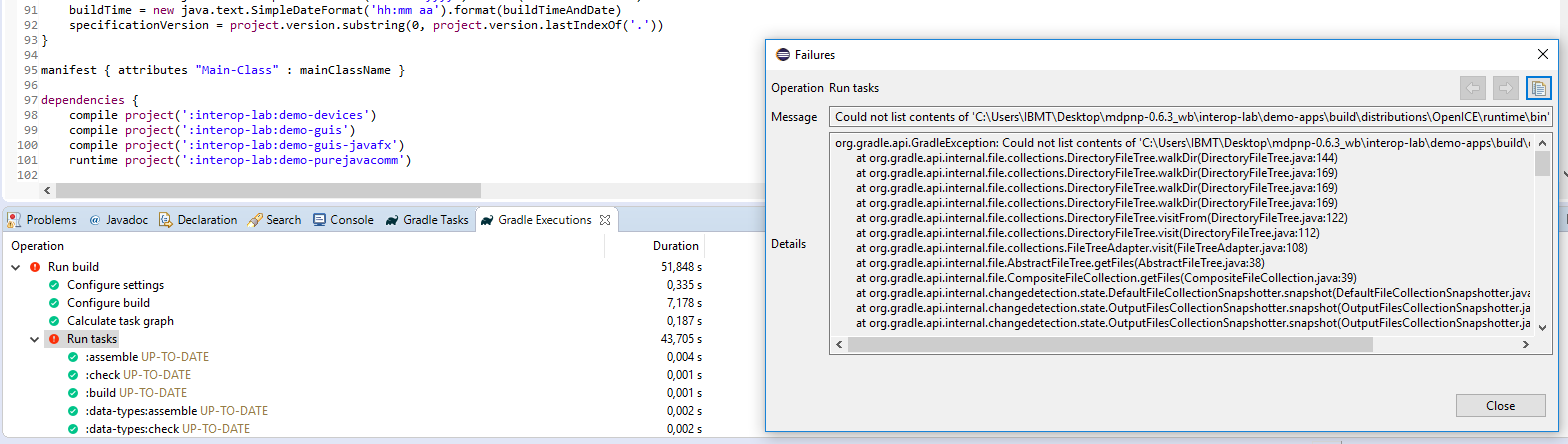This screenshot has height=444, width=1568.
Task: Open the Console tab
Action: pos(343,220)
